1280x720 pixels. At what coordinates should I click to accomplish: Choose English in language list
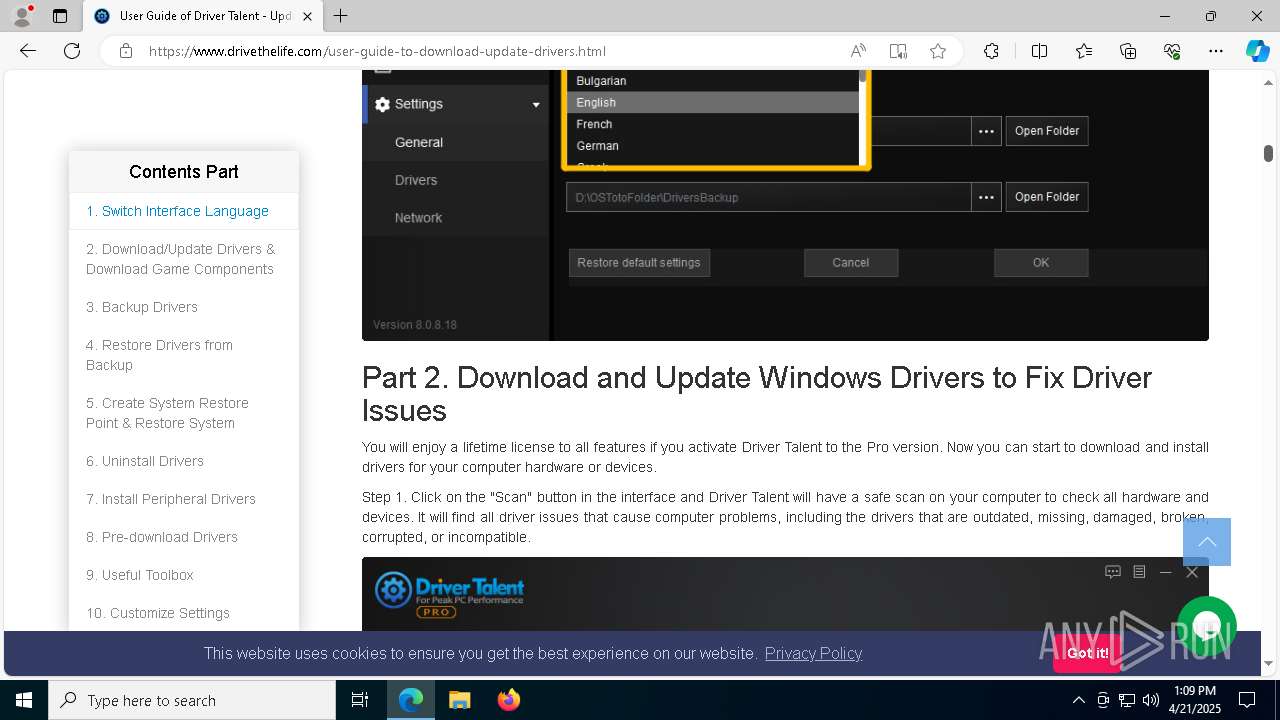pos(712,102)
